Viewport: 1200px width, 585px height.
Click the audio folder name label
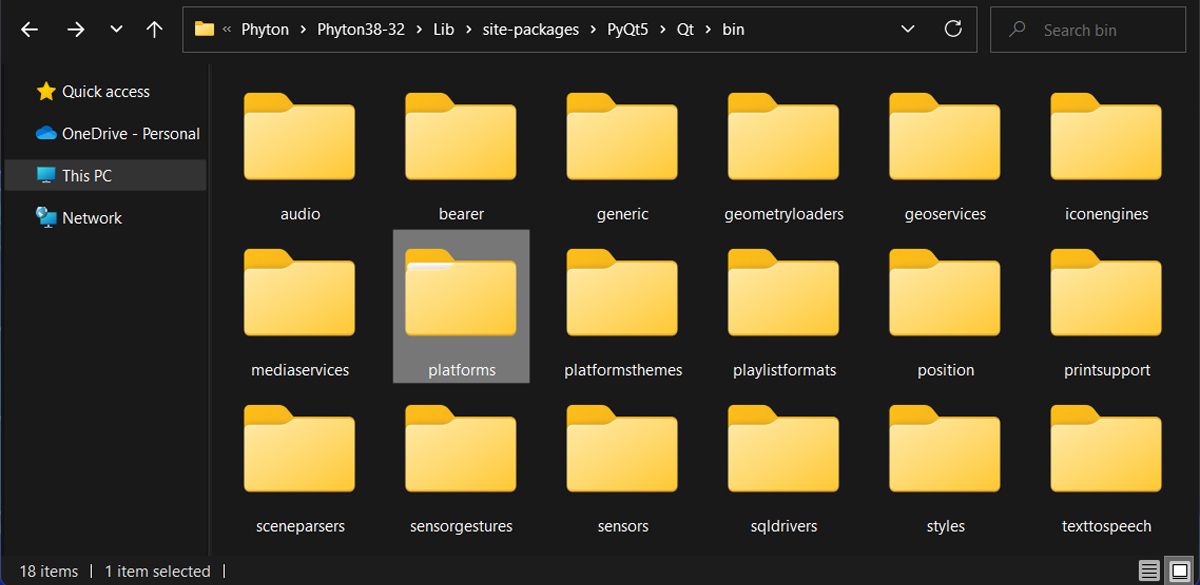pyautogui.click(x=300, y=214)
